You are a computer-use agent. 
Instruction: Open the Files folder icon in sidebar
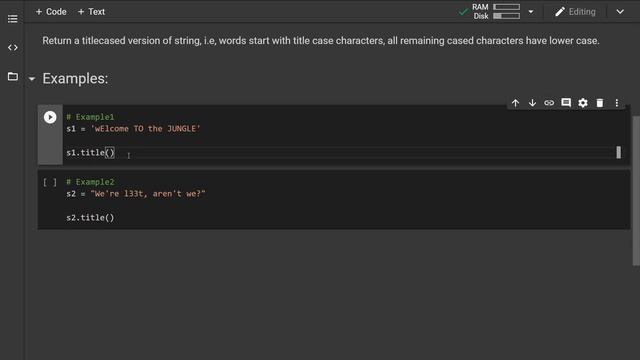tap(13, 76)
